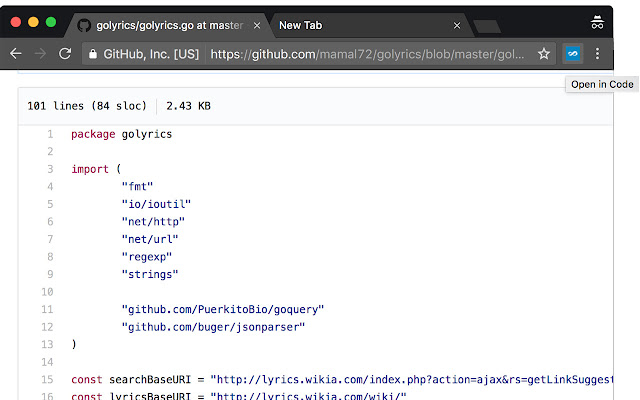Viewport: 640px width, 400px height.
Task: Click the "import" keyword on line 3
Action: 90,169
